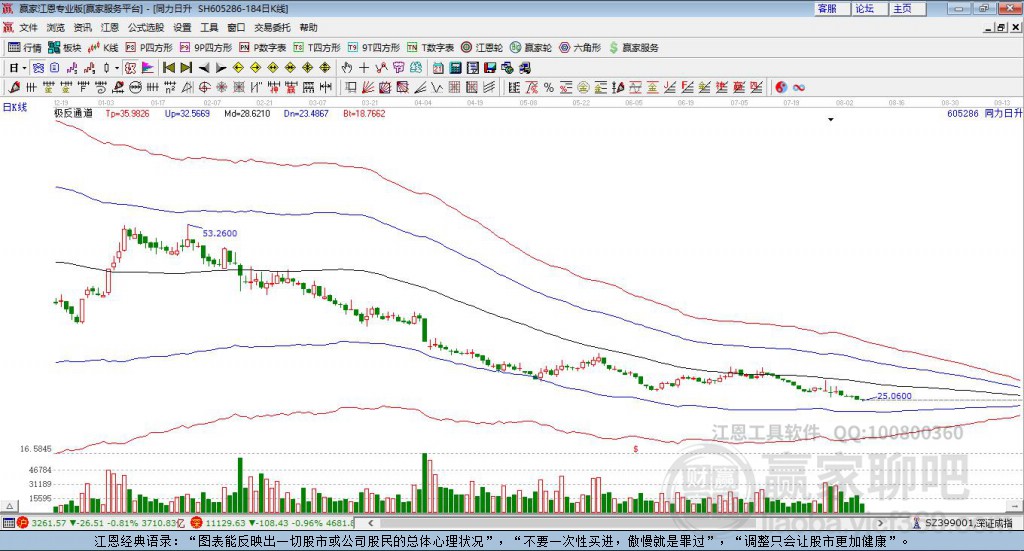Select the red target circle tool
Screen dimensions: 1024x551
tap(204, 87)
